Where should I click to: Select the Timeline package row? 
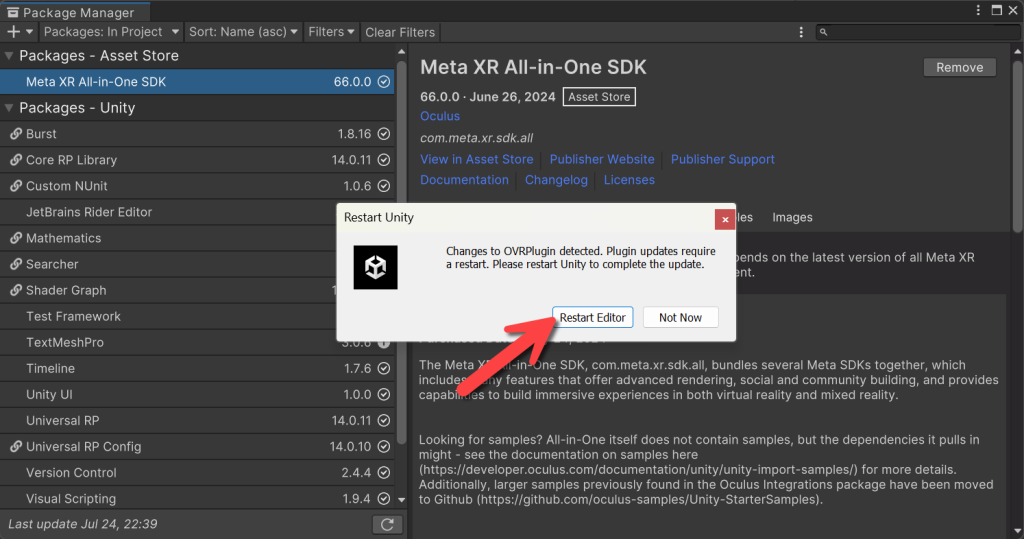tap(197, 368)
